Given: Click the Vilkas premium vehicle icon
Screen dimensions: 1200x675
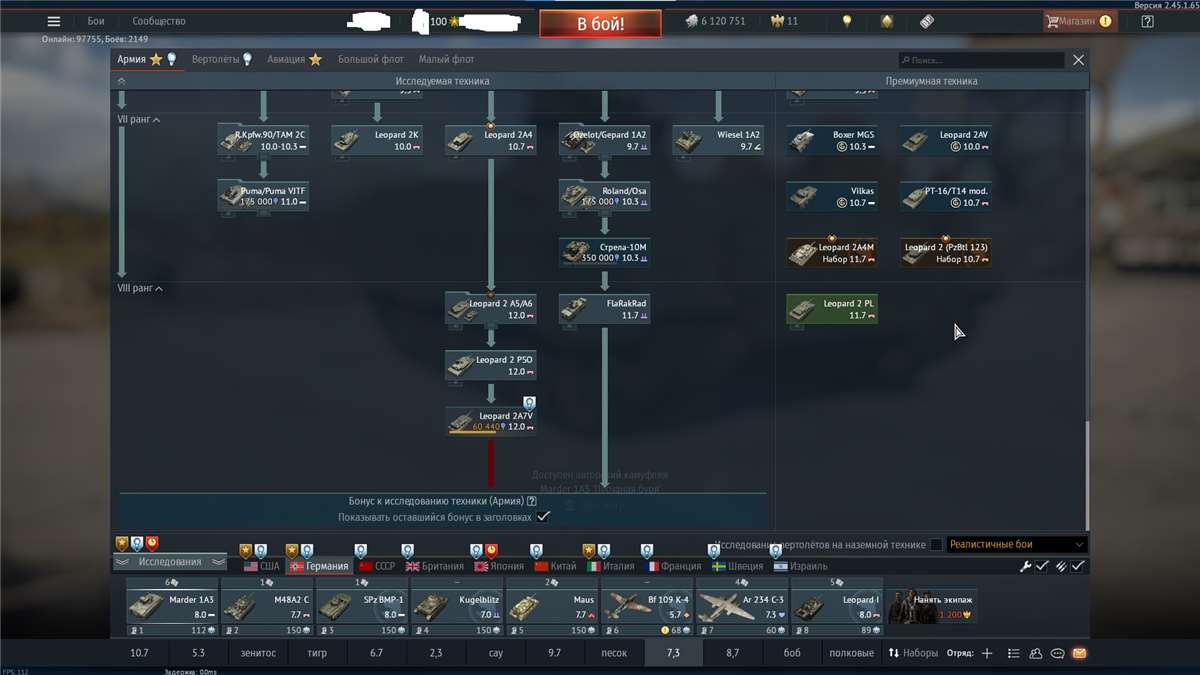Looking at the screenshot, I should pyautogui.click(x=803, y=197).
